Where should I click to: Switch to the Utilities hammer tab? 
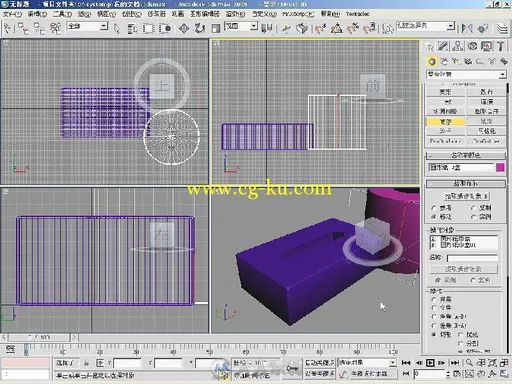(501, 46)
